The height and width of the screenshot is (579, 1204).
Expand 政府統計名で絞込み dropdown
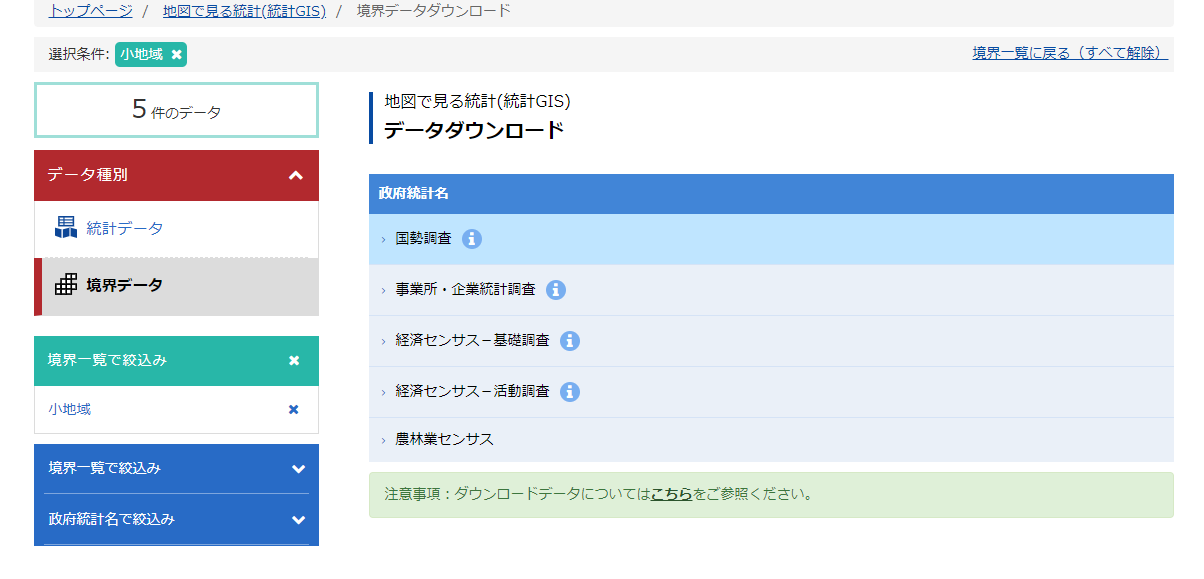coord(298,520)
